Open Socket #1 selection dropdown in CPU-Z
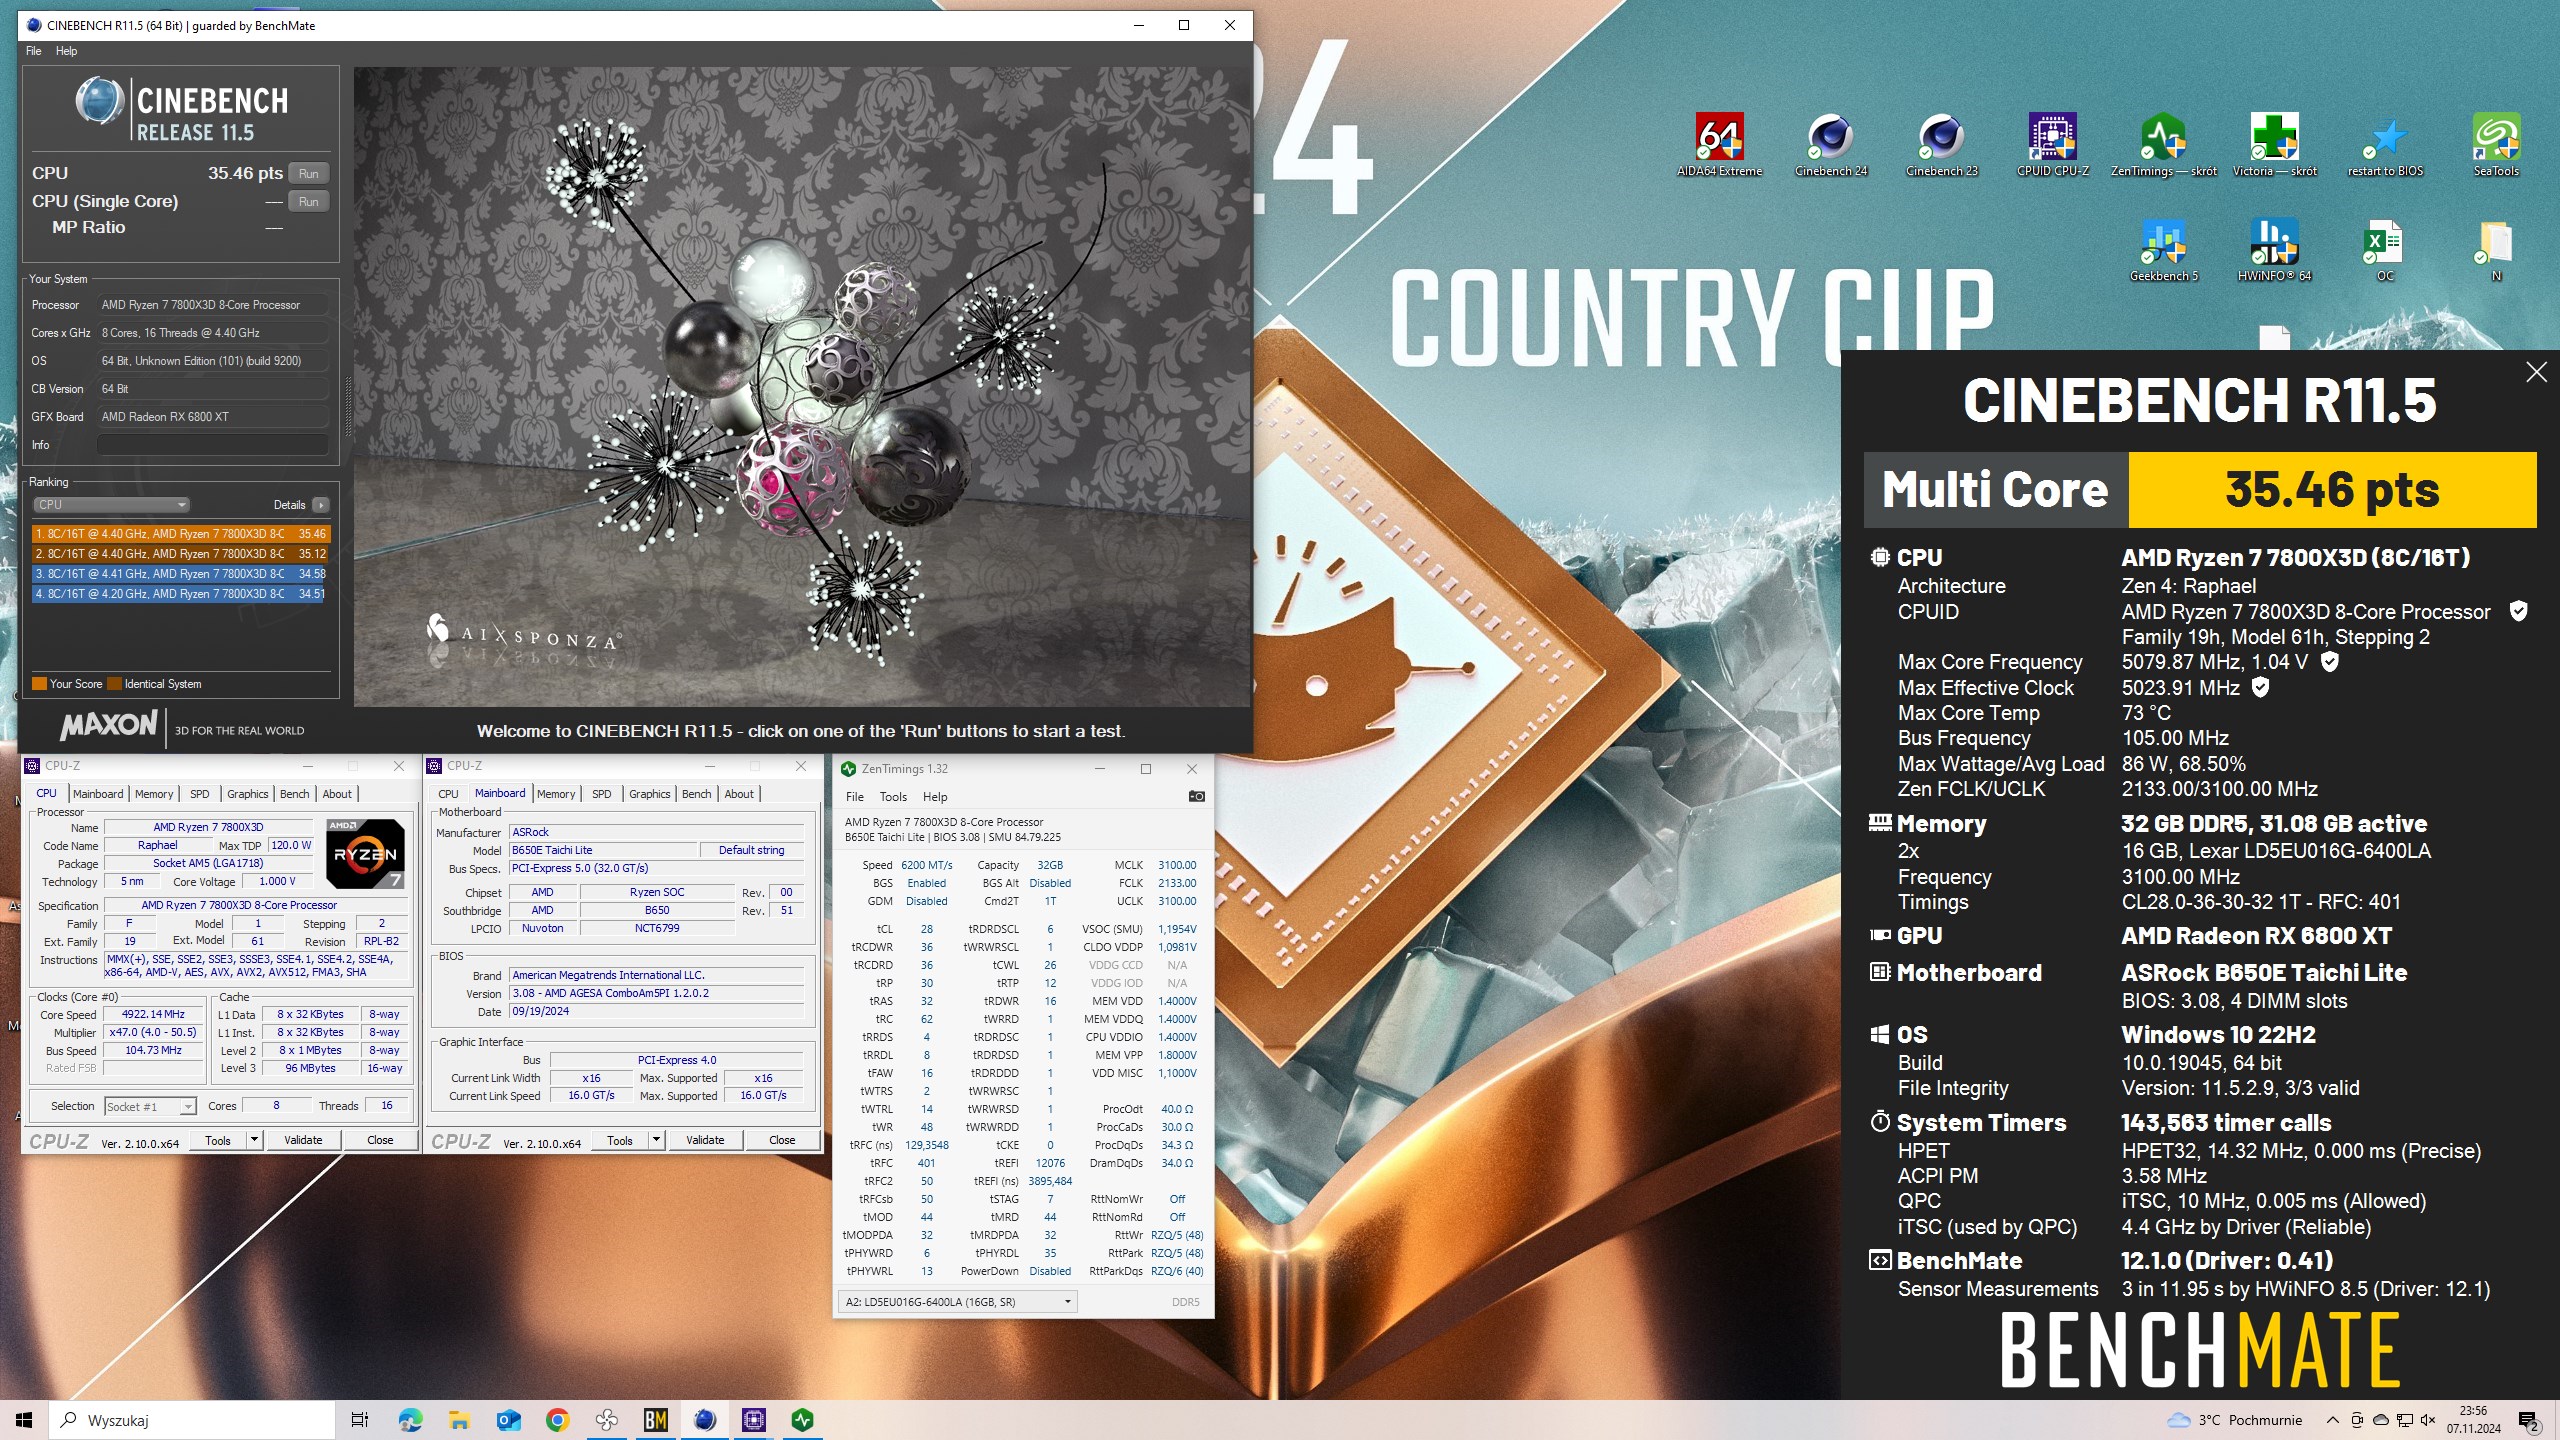This screenshot has width=2560, height=1440. pos(150,1106)
